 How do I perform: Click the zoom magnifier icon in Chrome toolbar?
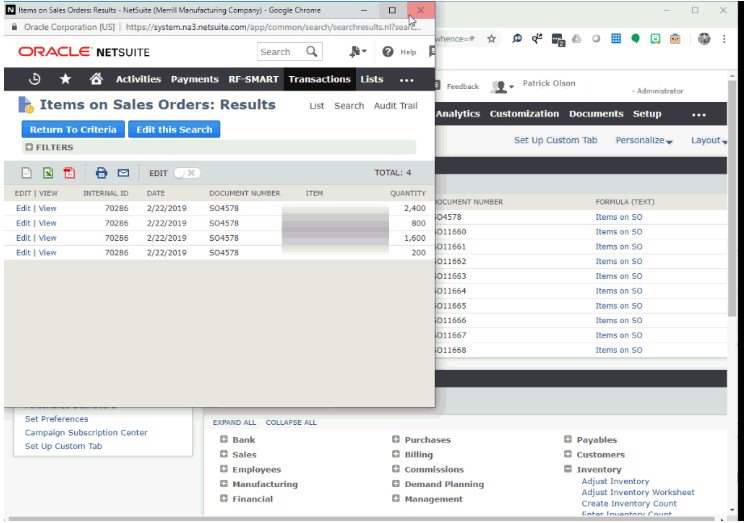(x=517, y=39)
